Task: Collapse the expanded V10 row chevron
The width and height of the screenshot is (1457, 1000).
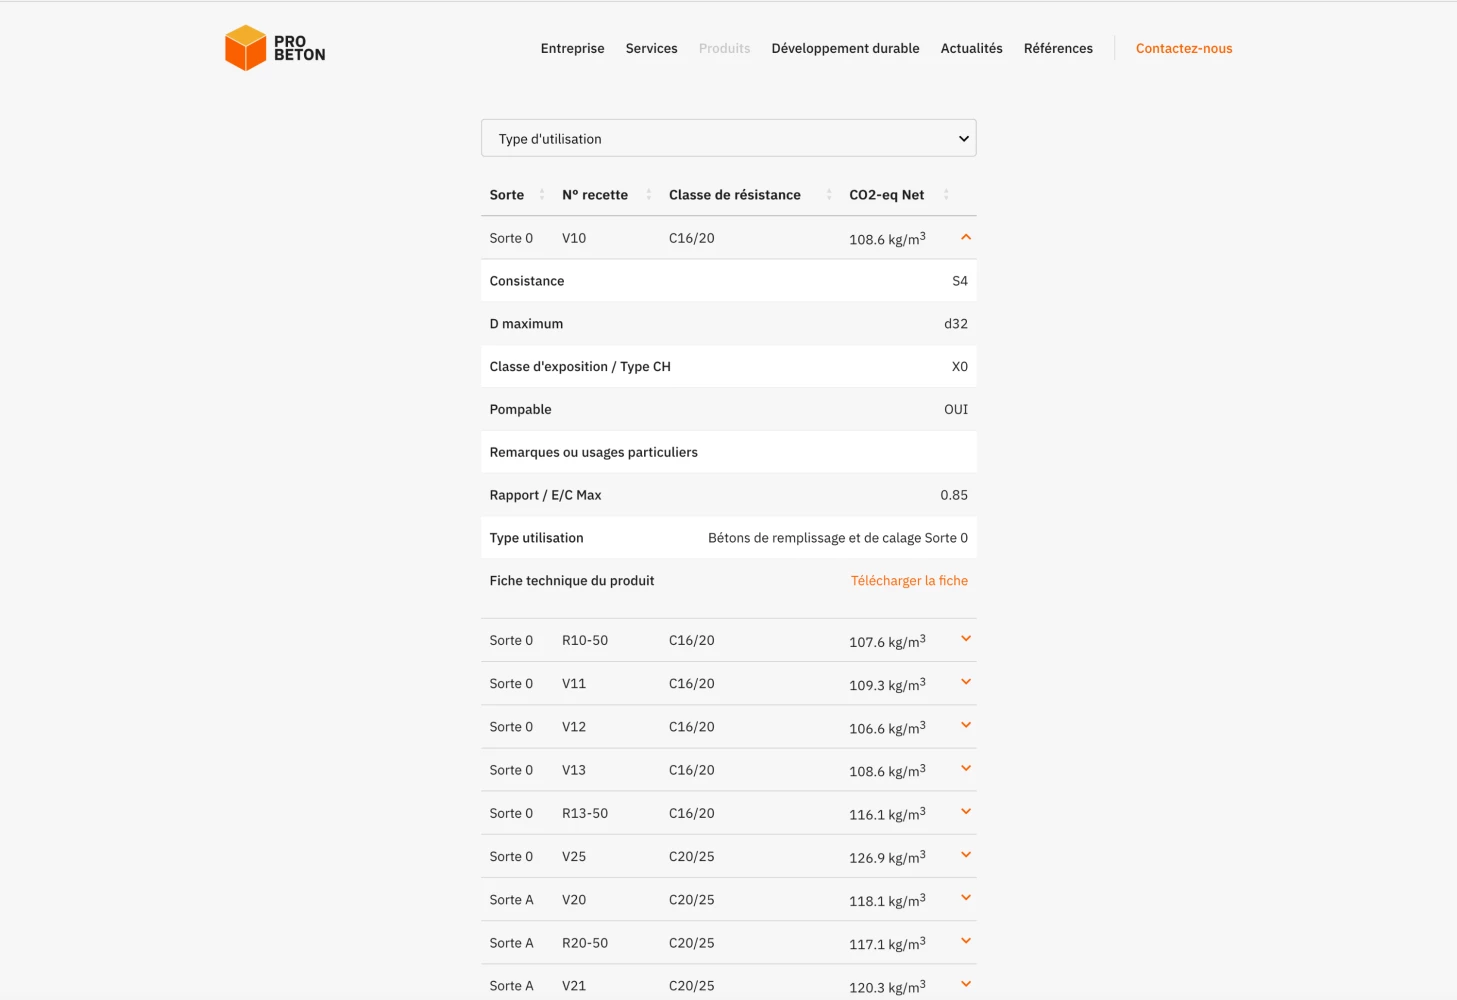Action: pyautogui.click(x=966, y=238)
